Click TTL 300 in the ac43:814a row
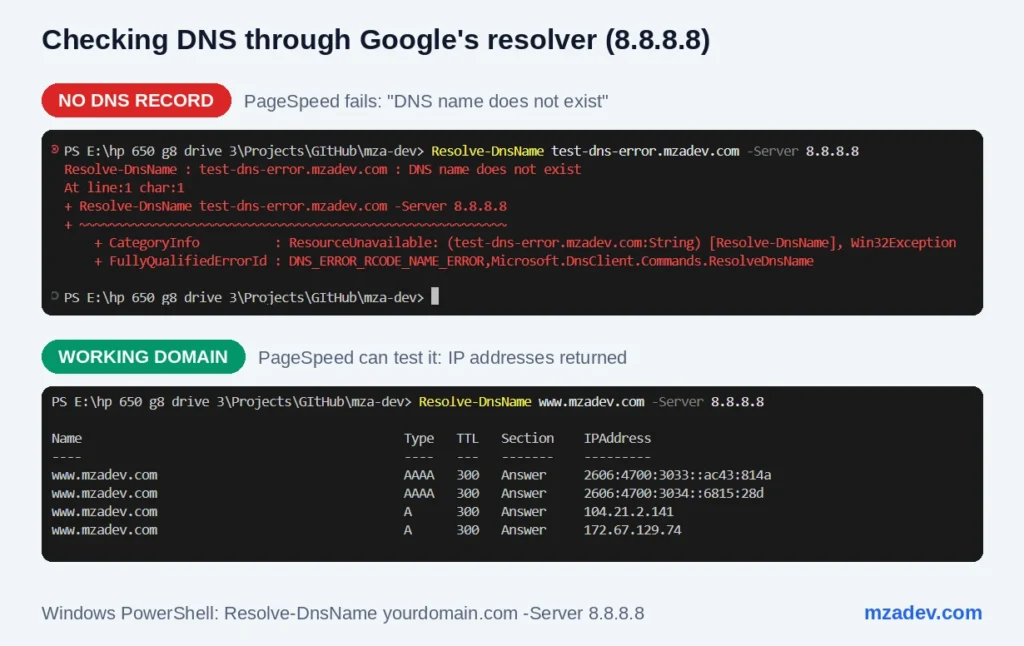This screenshot has height=646, width=1024. tap(468, 475)
